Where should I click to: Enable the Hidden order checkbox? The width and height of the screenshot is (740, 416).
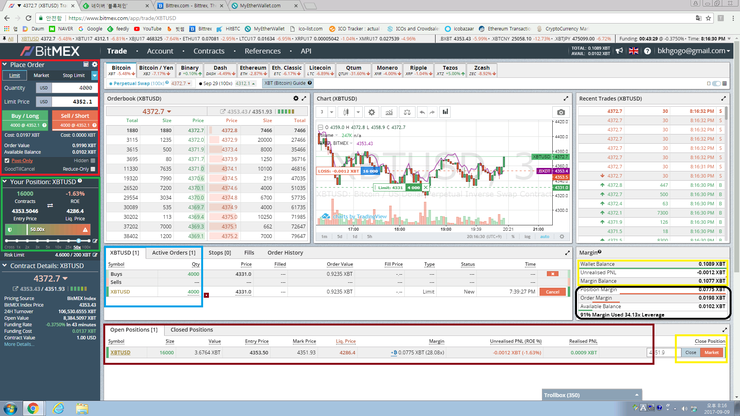point(93,161)
